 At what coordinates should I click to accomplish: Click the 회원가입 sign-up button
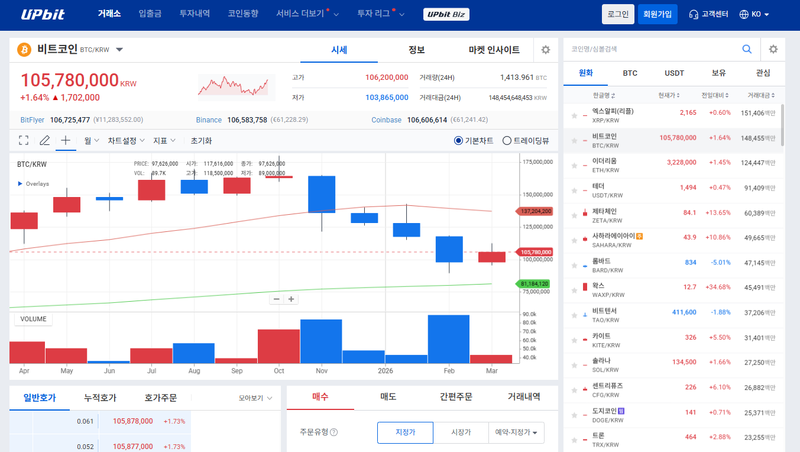(x=658, y=14)
